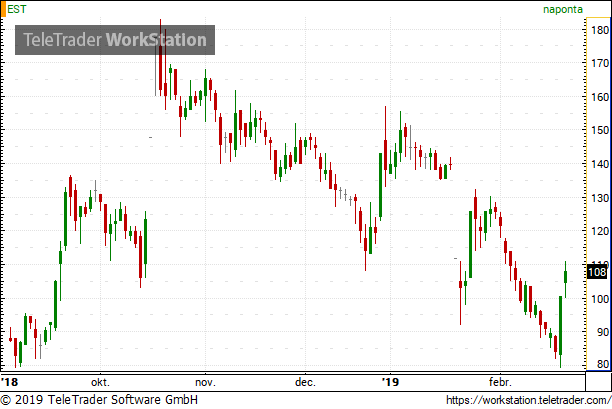Viewport: 612px width, 409px height.
Task: Click the 120 price axis value
Action: [x=600, y=231]
